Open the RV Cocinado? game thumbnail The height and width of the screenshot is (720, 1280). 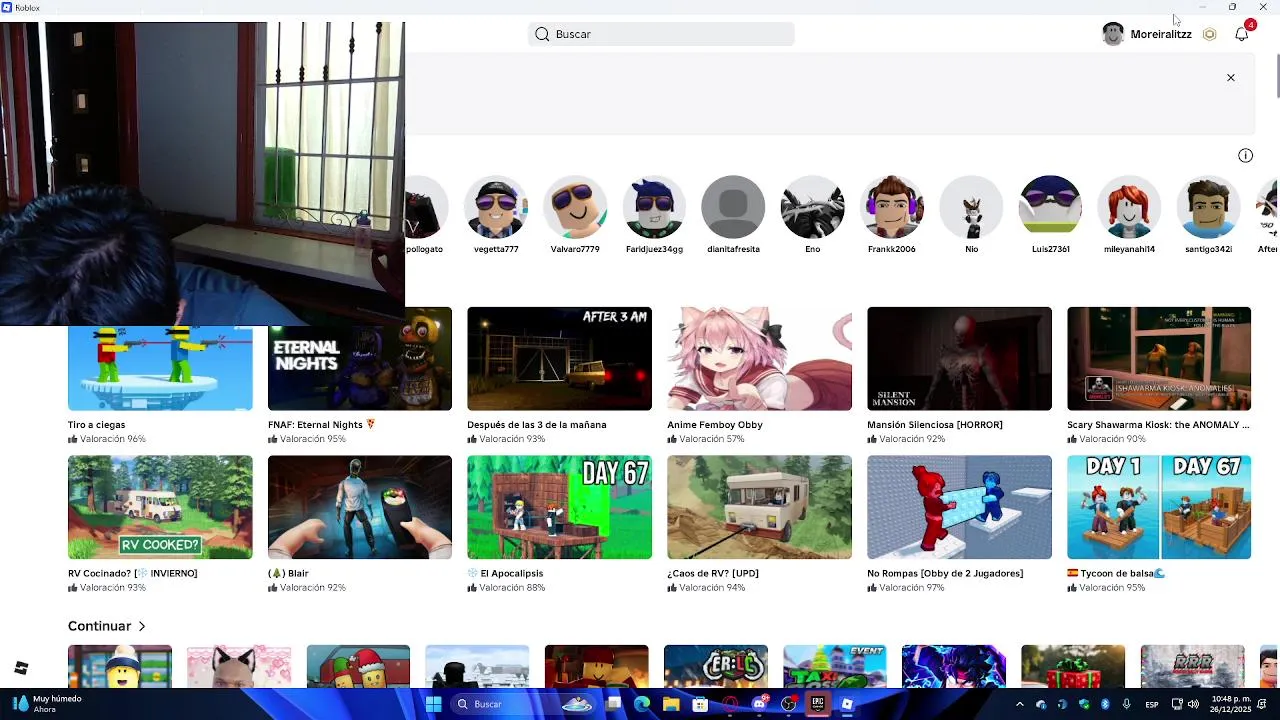click(160, 507)
